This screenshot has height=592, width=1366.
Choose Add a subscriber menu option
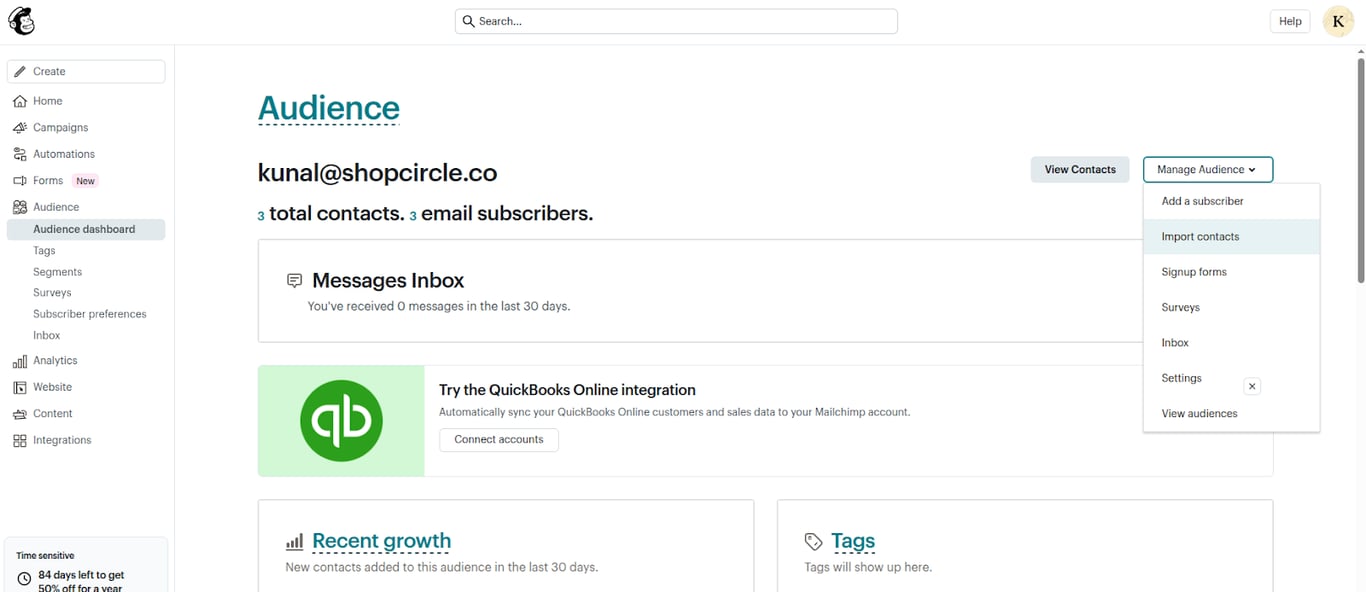click(1202, 201)
